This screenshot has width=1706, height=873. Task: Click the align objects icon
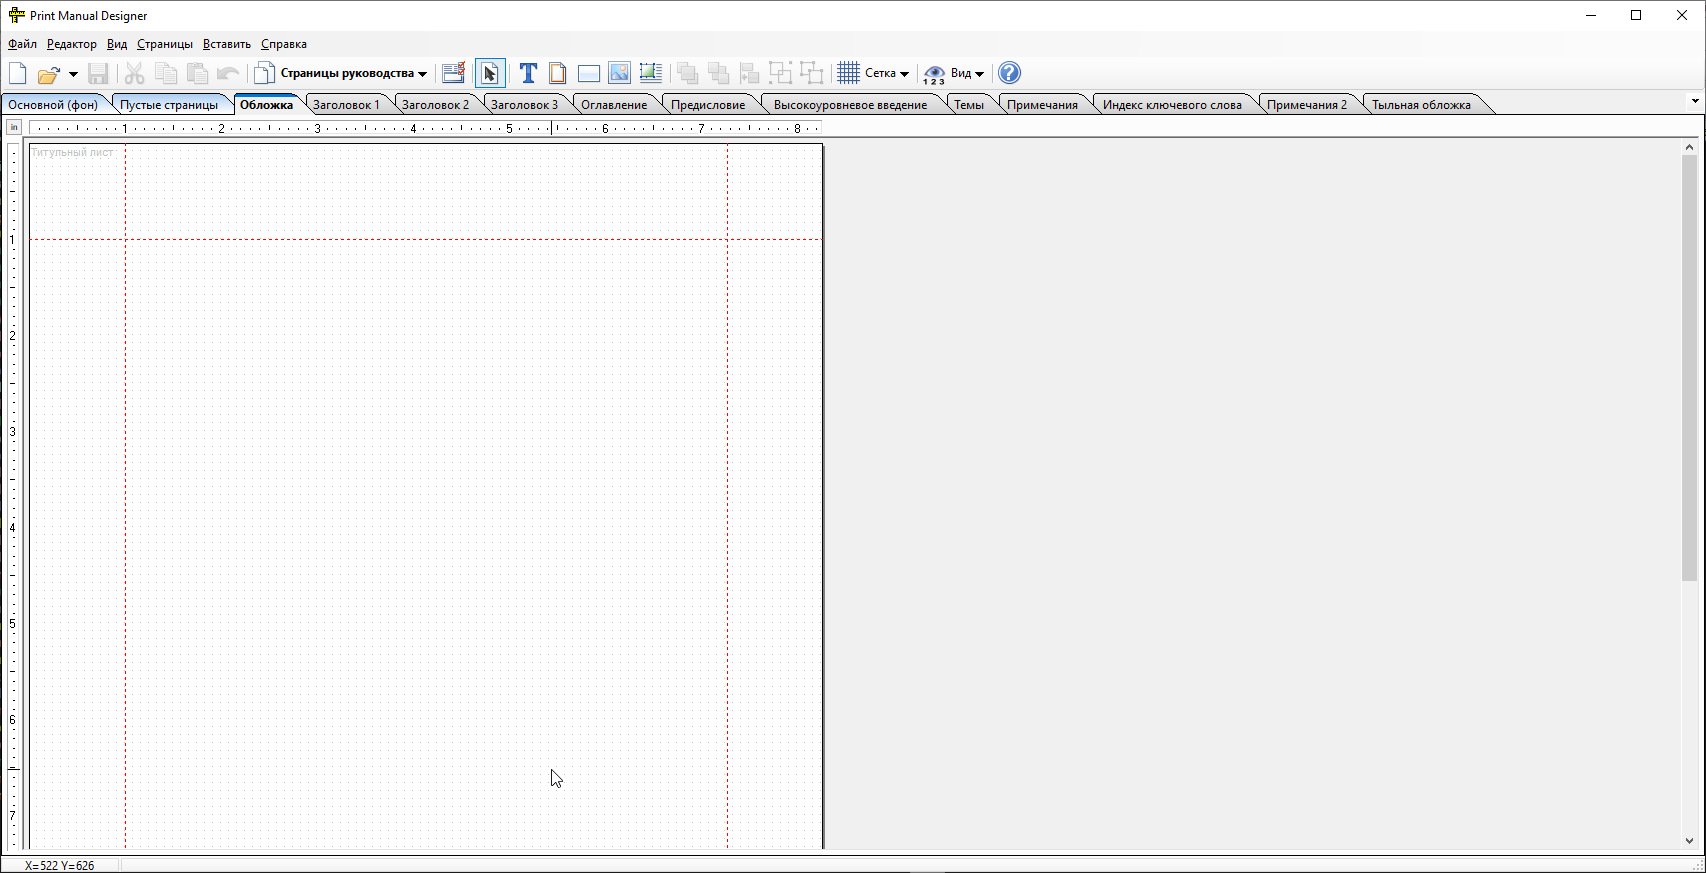coord(749,73)
